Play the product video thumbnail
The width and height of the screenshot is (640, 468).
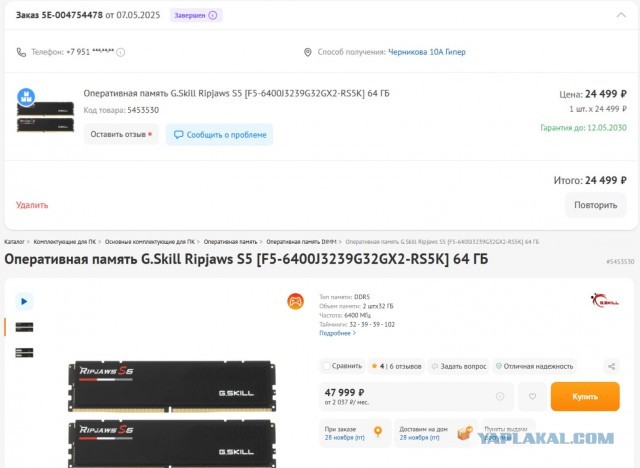24,302
